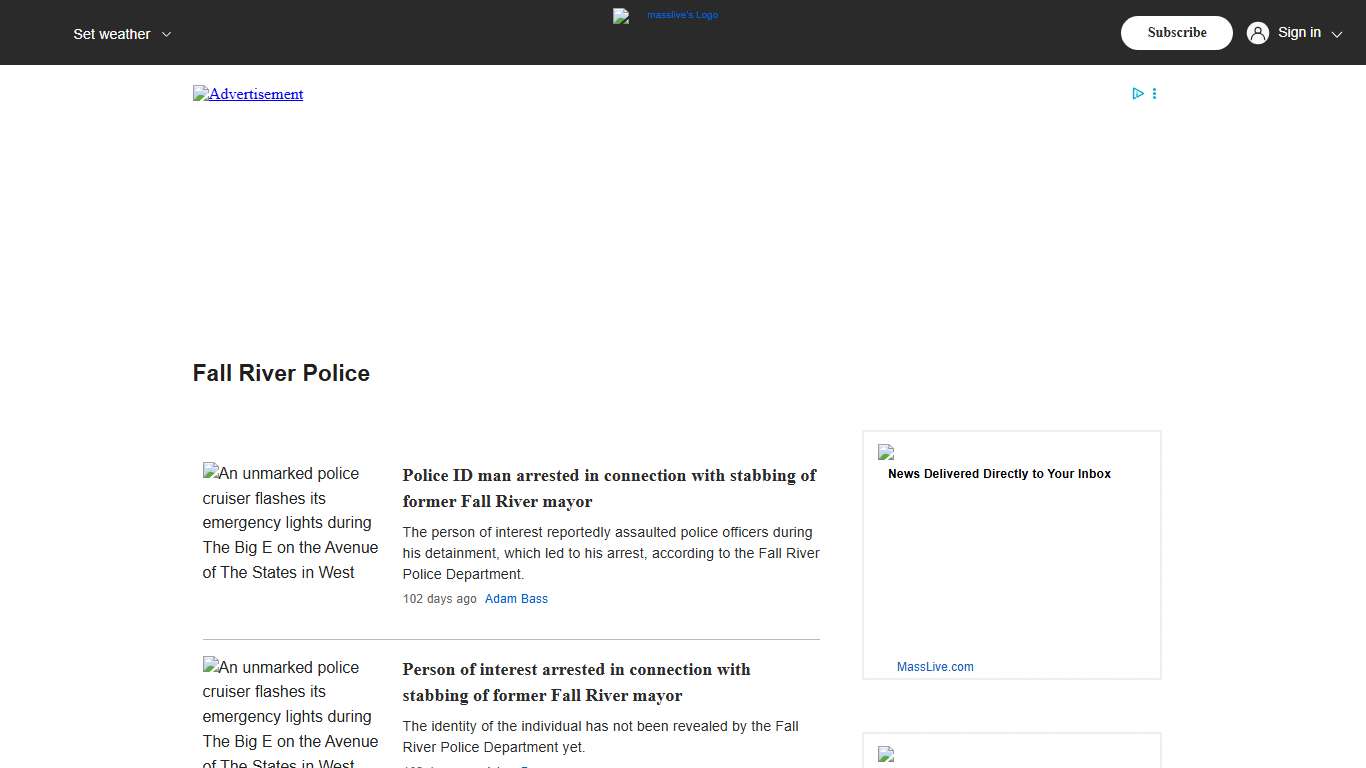Click the Sign in menu item
The width and height of the screenshot is (1366, 768).
pyautogui.click(x=1299, y=32)
